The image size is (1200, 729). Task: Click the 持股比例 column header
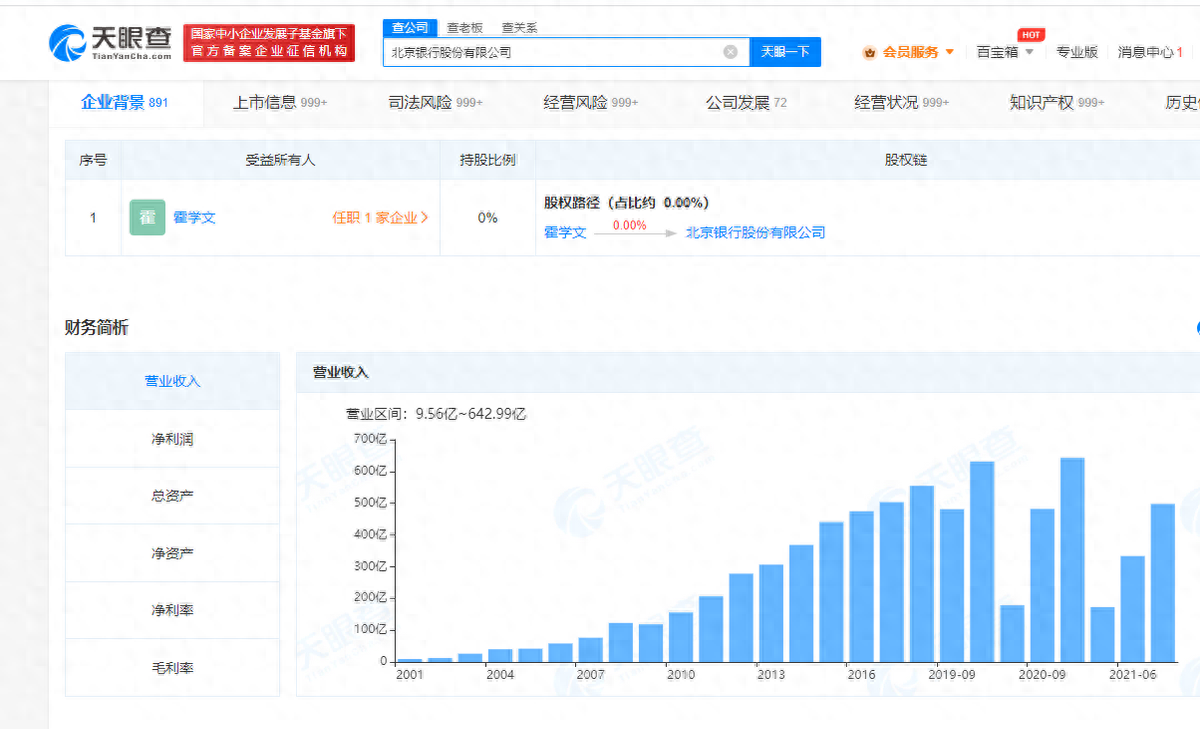(487, 160)
